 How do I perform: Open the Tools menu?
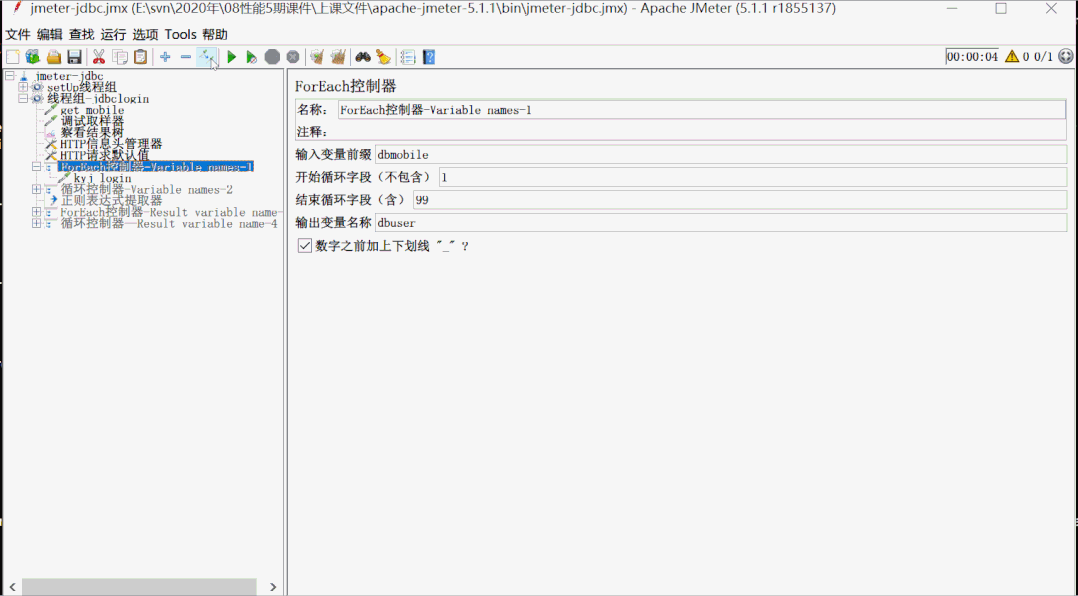pos(180,34)
